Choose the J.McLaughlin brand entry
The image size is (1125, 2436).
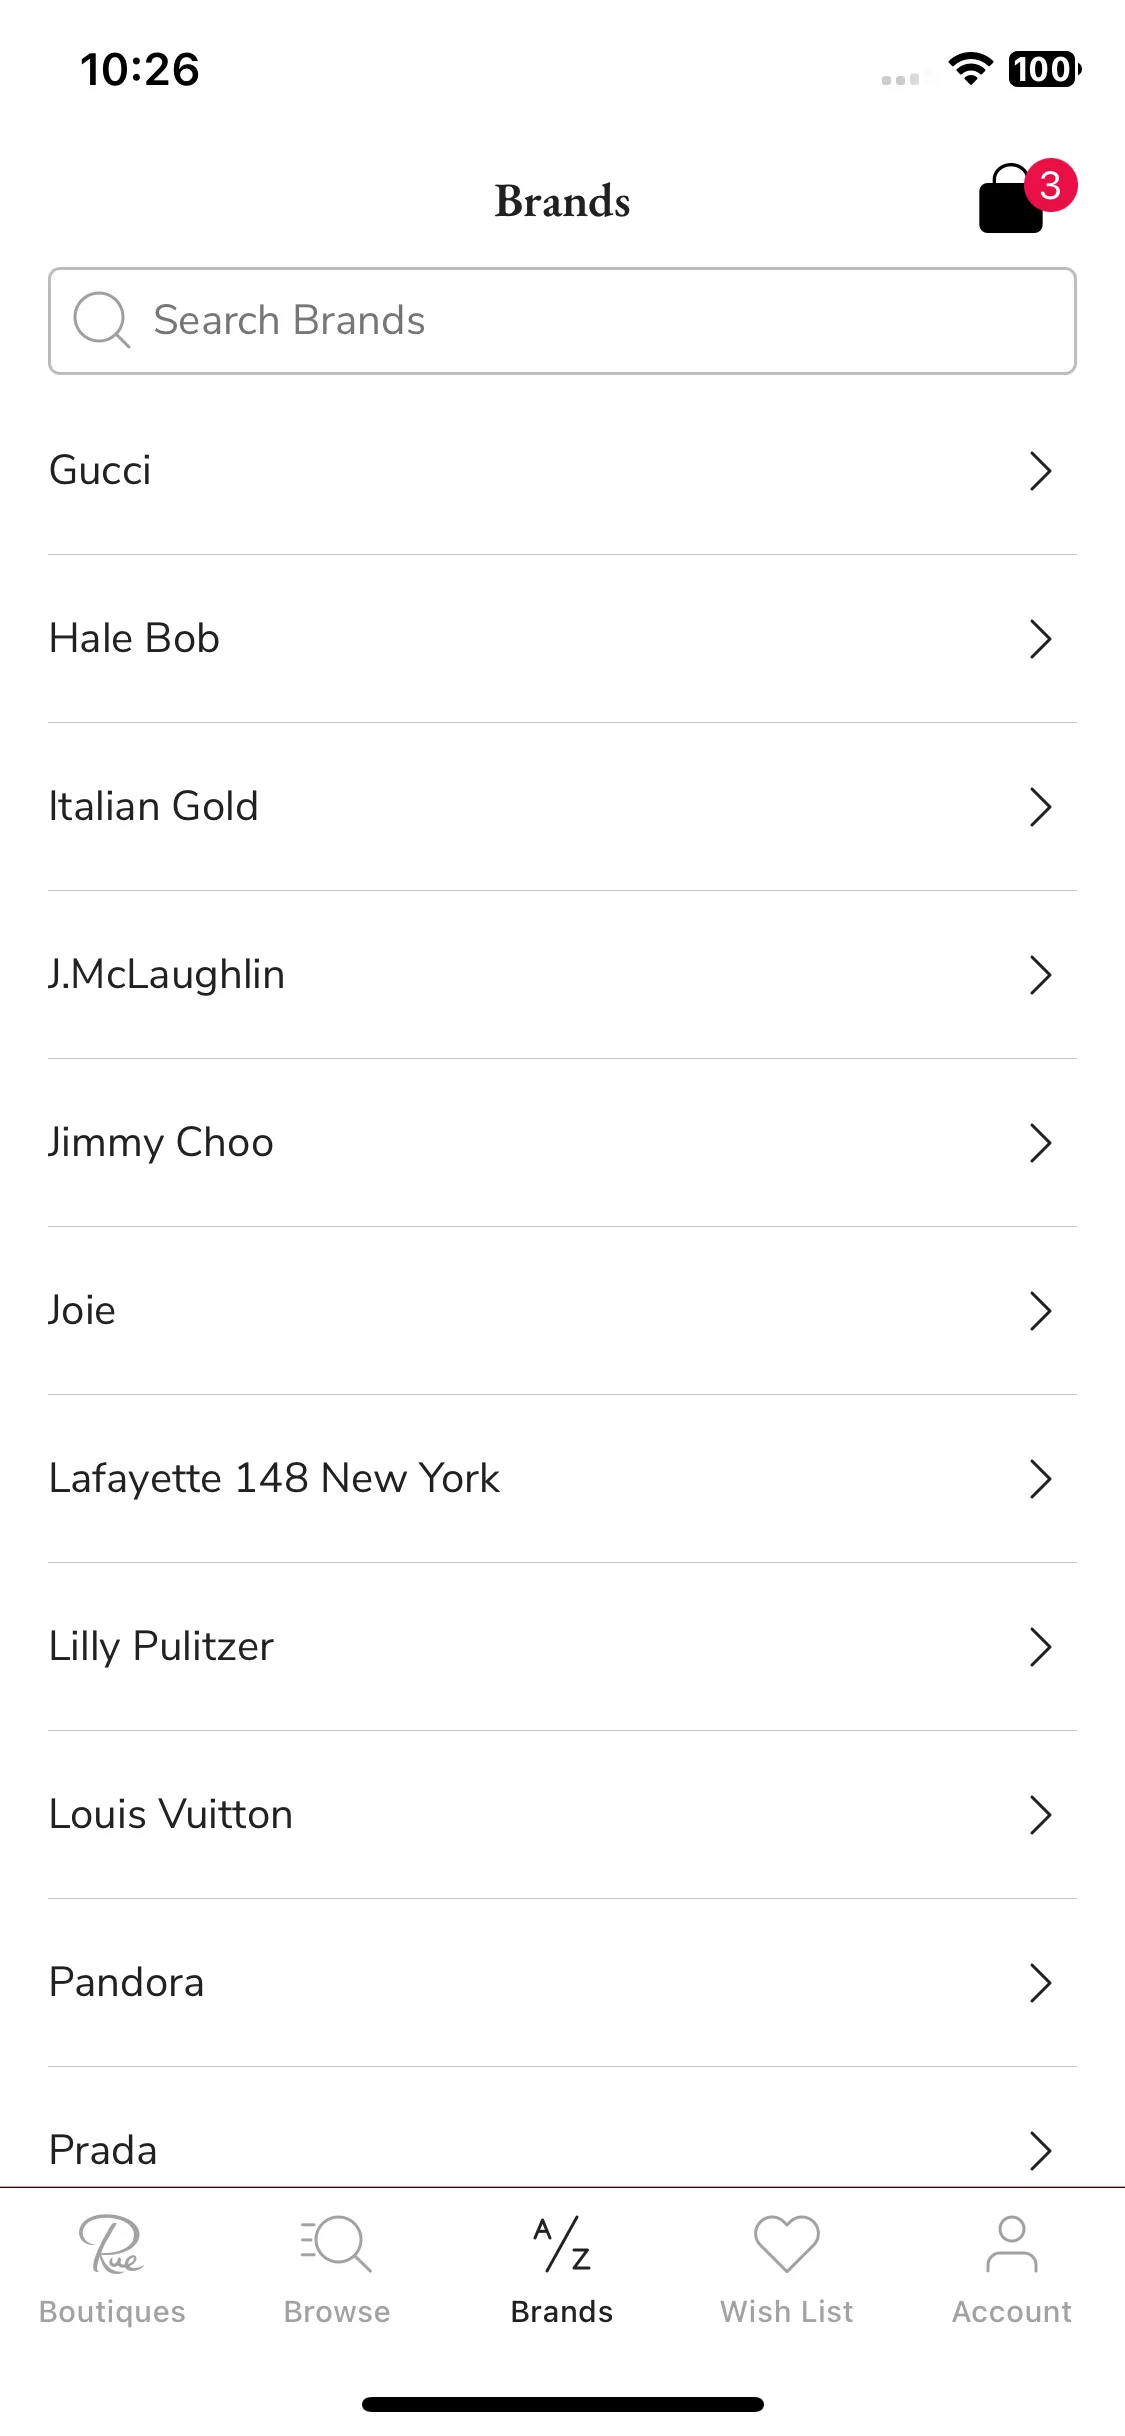tap(562, 975)
